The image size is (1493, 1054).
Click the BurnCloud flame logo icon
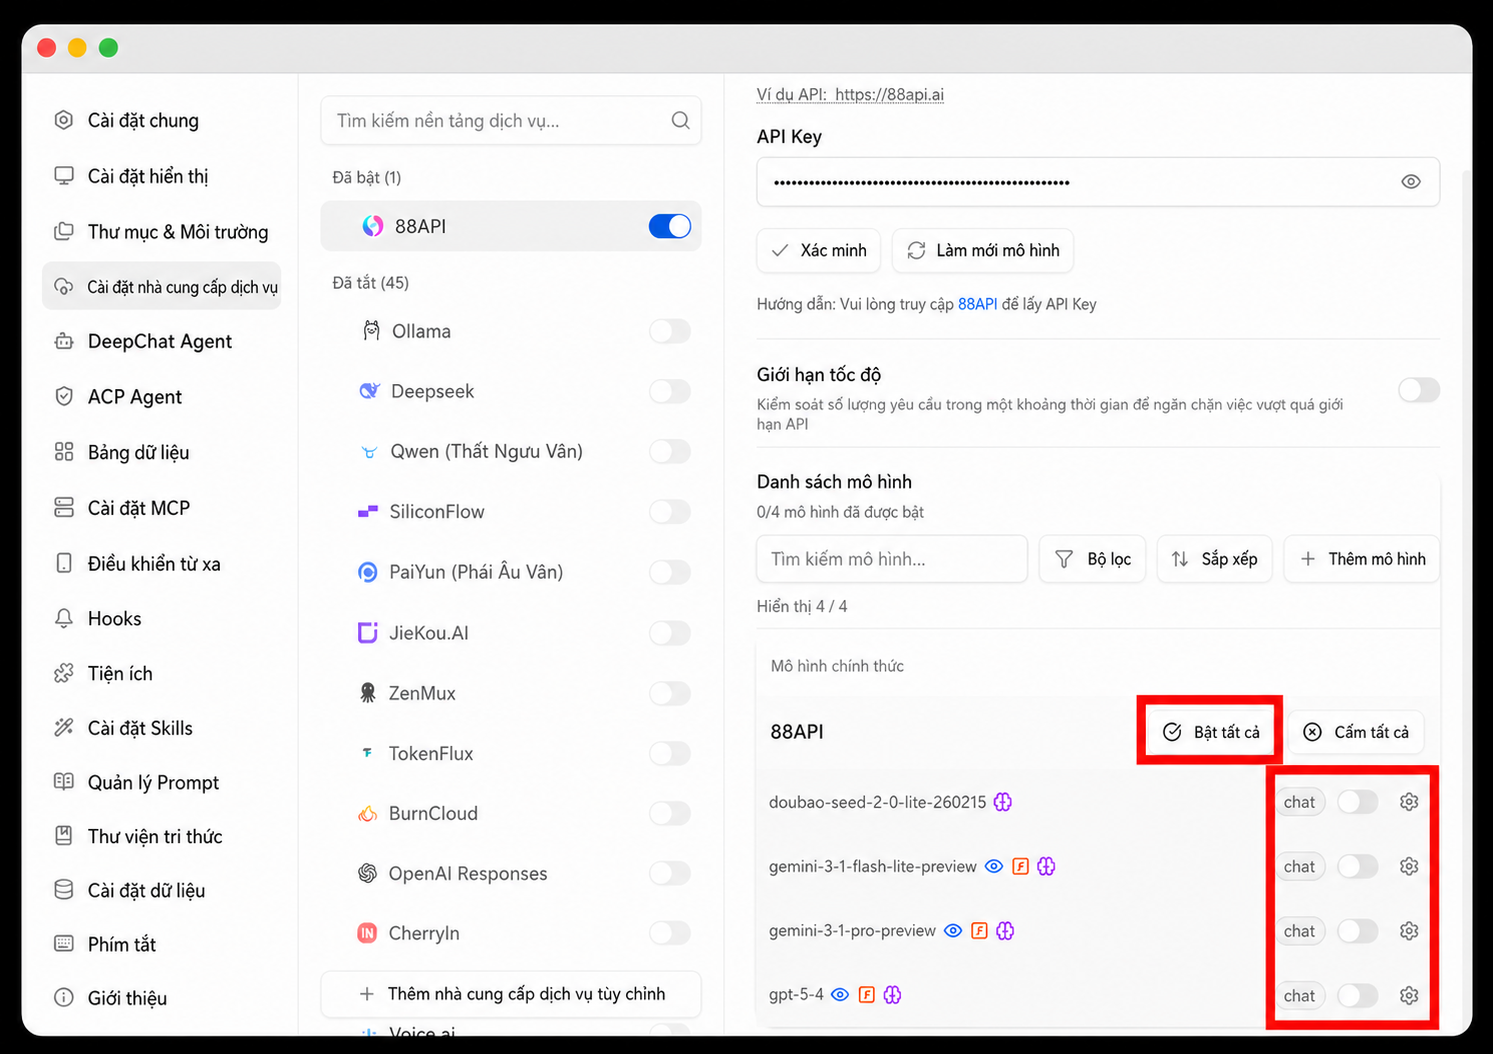click(x=368, y=813)
